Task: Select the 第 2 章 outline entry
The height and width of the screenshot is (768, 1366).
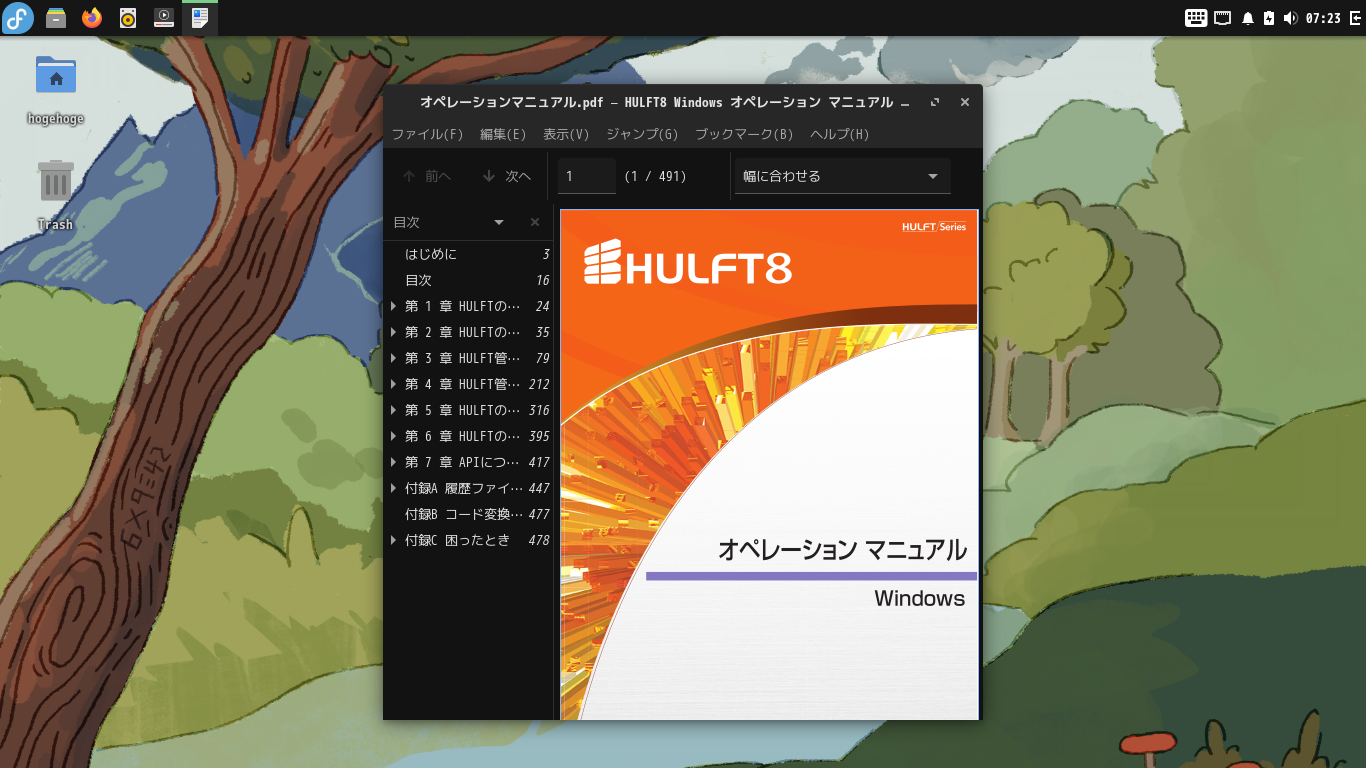Action: 469,332
